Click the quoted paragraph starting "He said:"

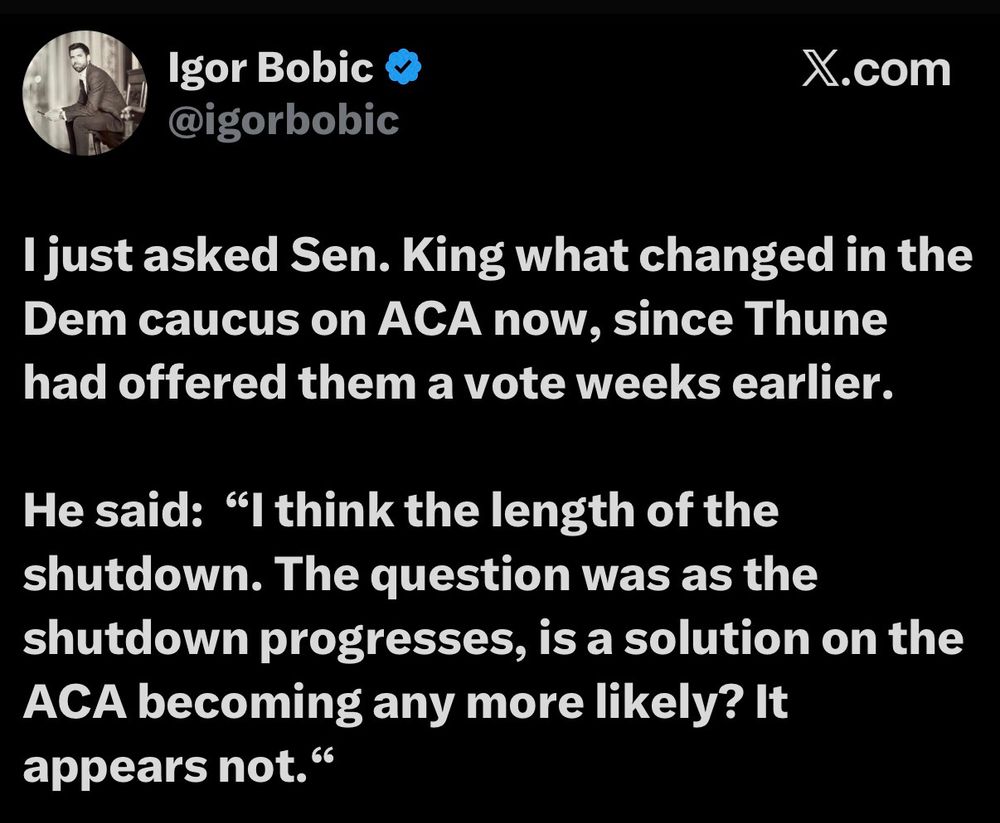click(493, 638)
